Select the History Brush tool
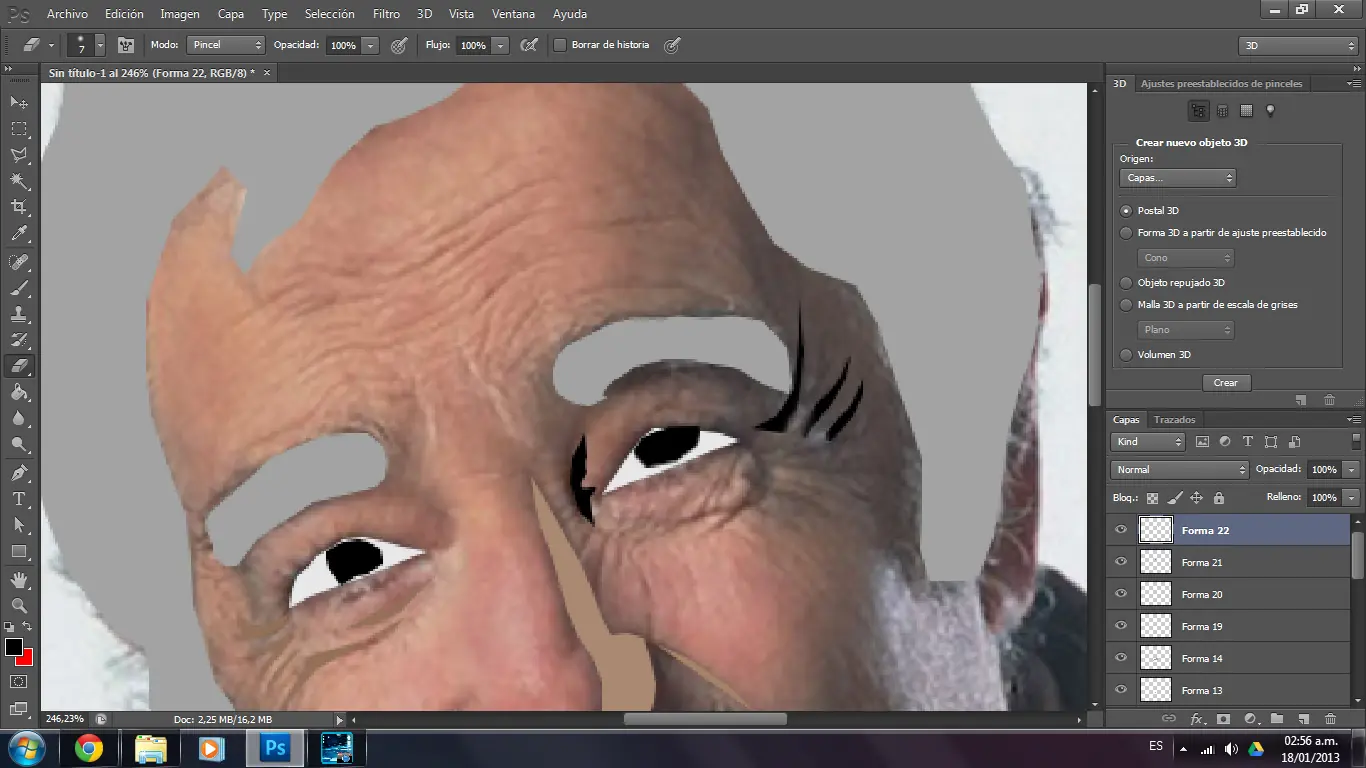1366x768 pixels. (x=19, y=340)
